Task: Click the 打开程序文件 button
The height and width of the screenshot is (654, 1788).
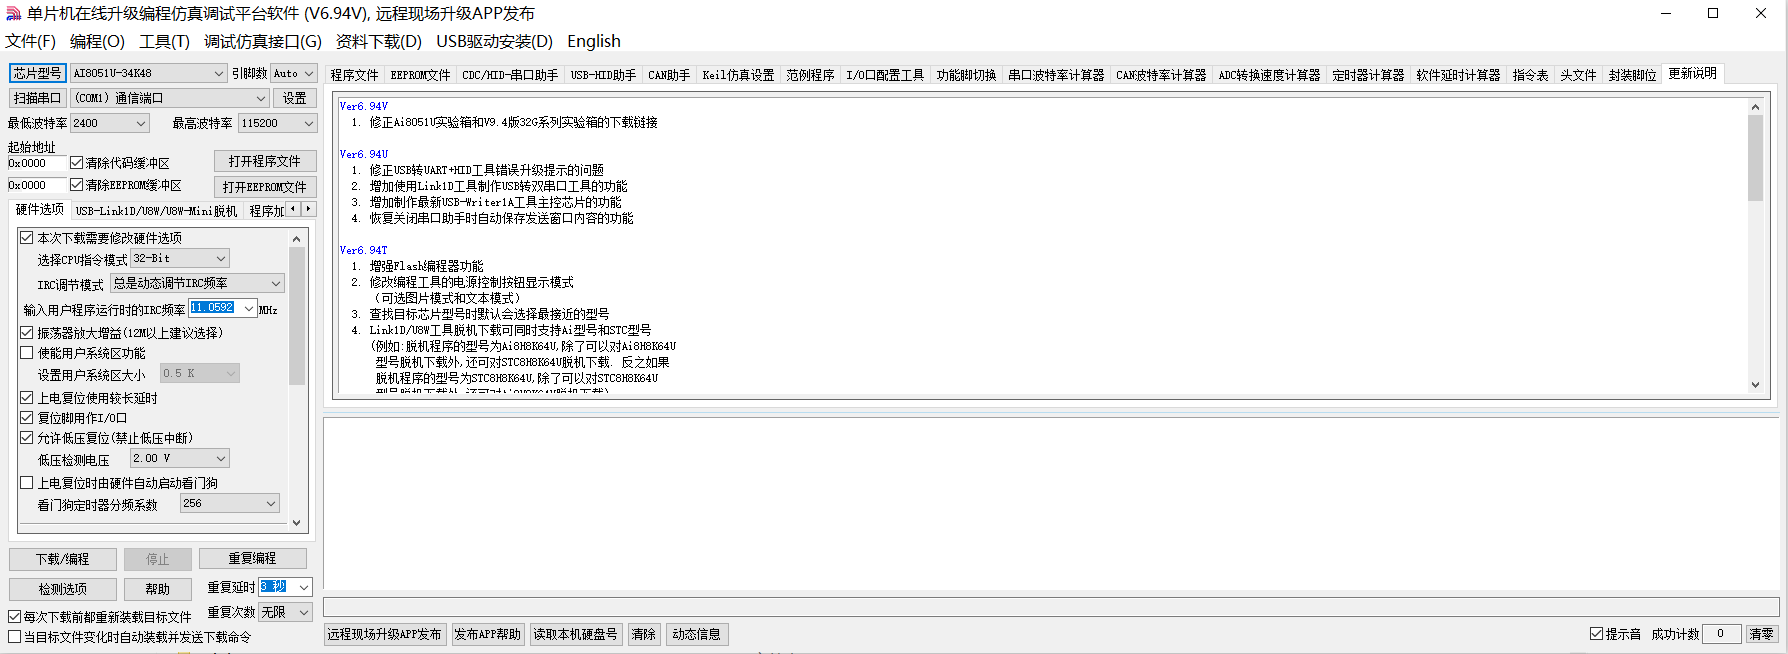Action: [265, 161]
